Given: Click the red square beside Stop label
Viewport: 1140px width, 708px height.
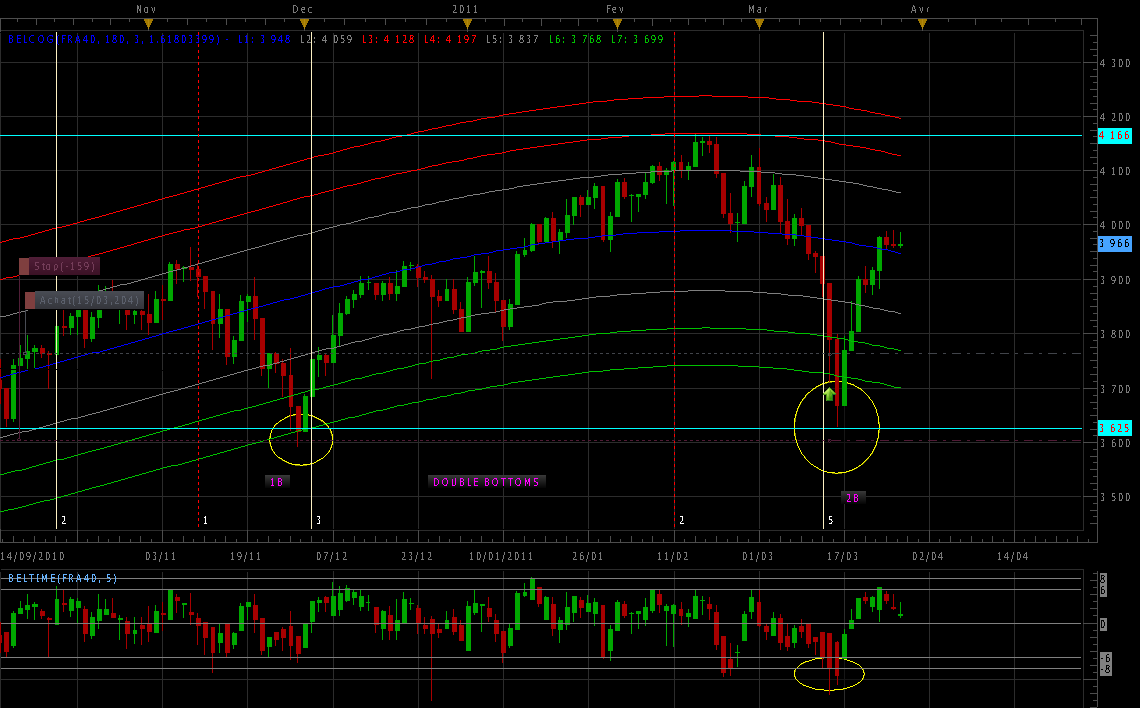Looking at the screenshot, I should 25,267.
